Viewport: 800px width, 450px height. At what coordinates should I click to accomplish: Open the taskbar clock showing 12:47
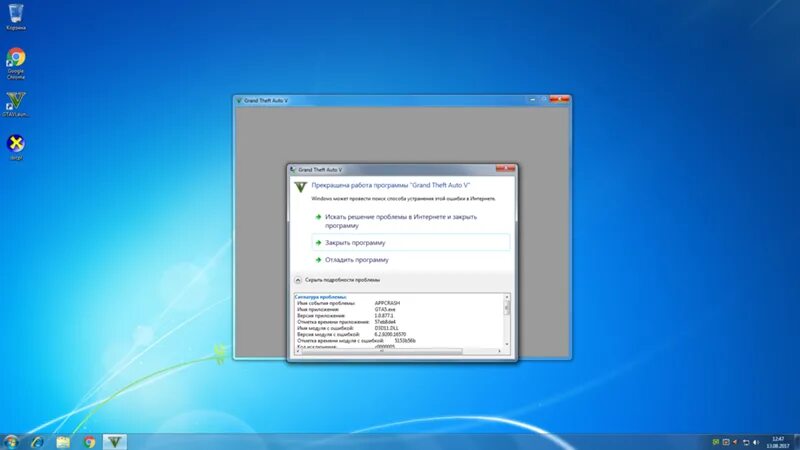pyautogui.click(x=778, y=442)
